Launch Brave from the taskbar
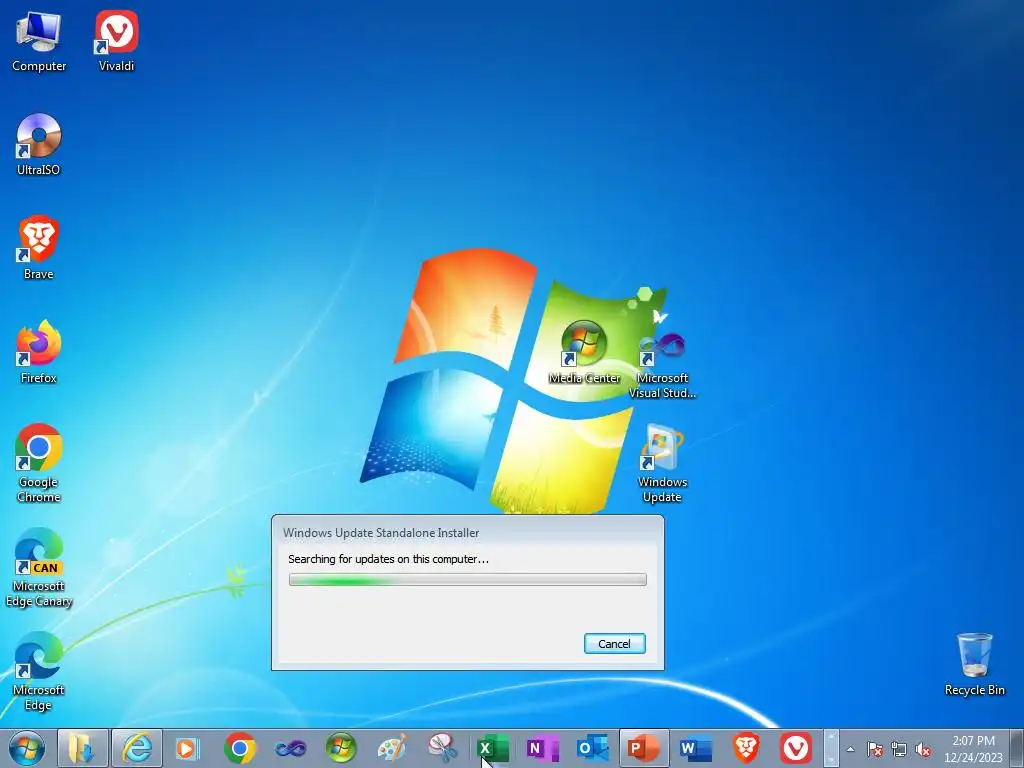The width and height of the screenshot is (1024, 768). coord(746,748)
